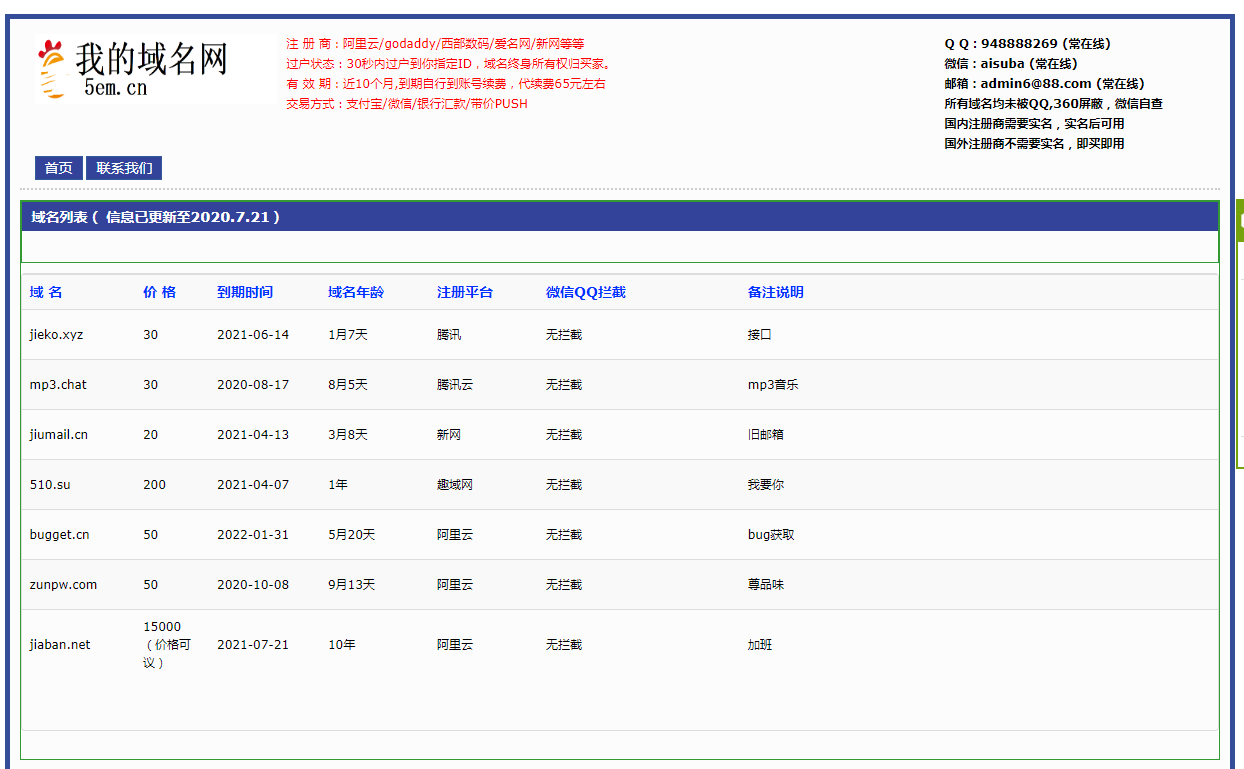
Task: Select the zunpw.com domain entry
Action: pos(63,585)
